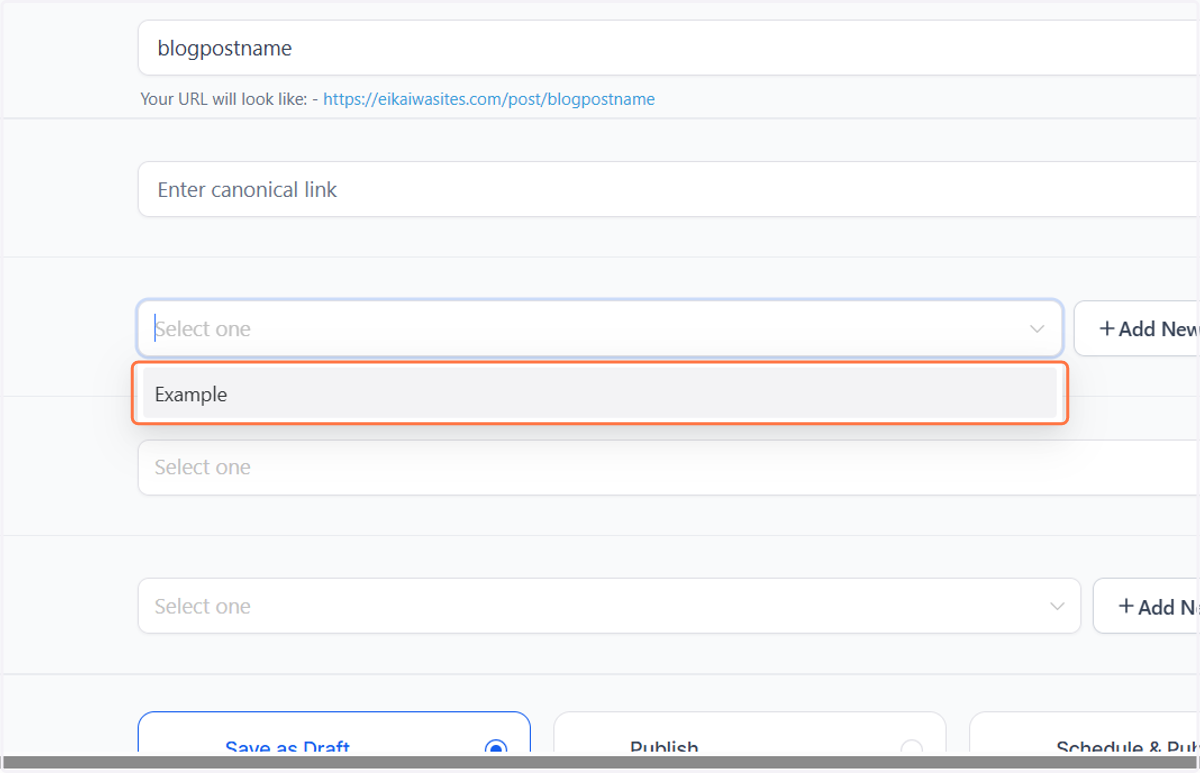Select the Publish radio button
Image resolution: width=1200 pixels, height=773 pixels.
(x=911, y=749)
